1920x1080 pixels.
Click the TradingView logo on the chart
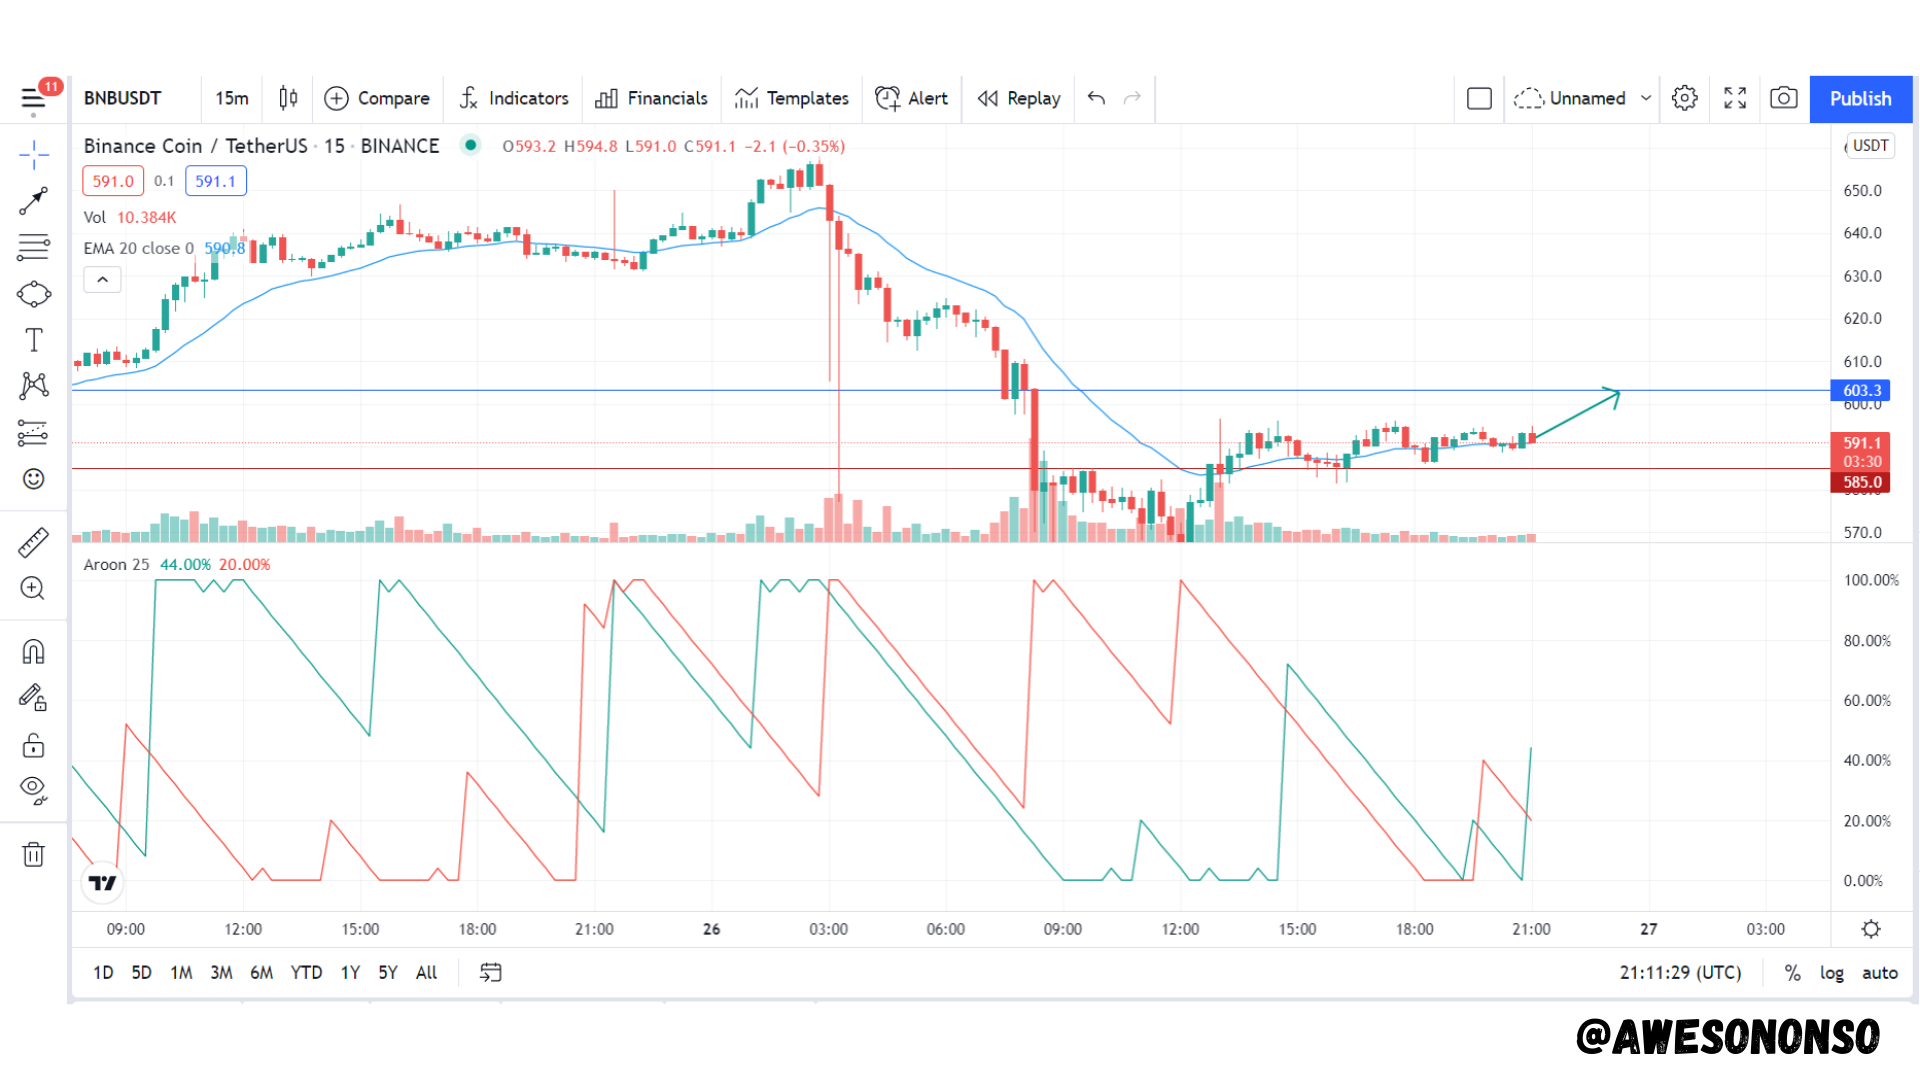tap(103, 883)
